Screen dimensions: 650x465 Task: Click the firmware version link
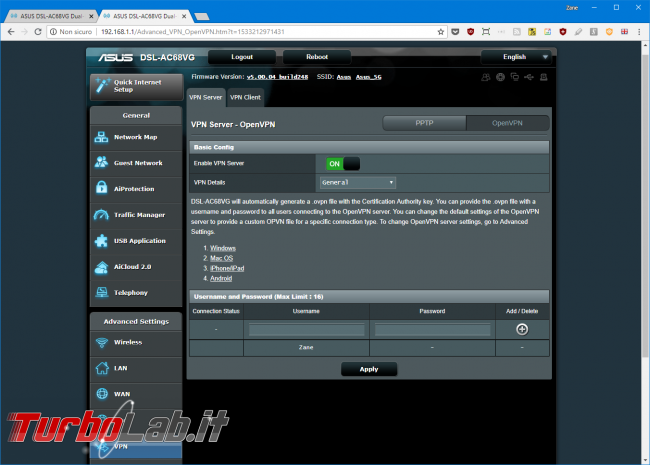(277, 77)
